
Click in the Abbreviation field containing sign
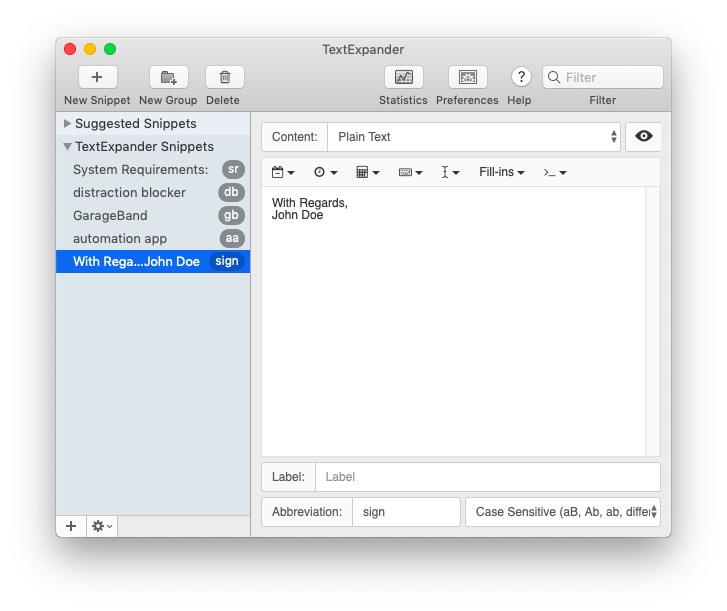[406, 512]
